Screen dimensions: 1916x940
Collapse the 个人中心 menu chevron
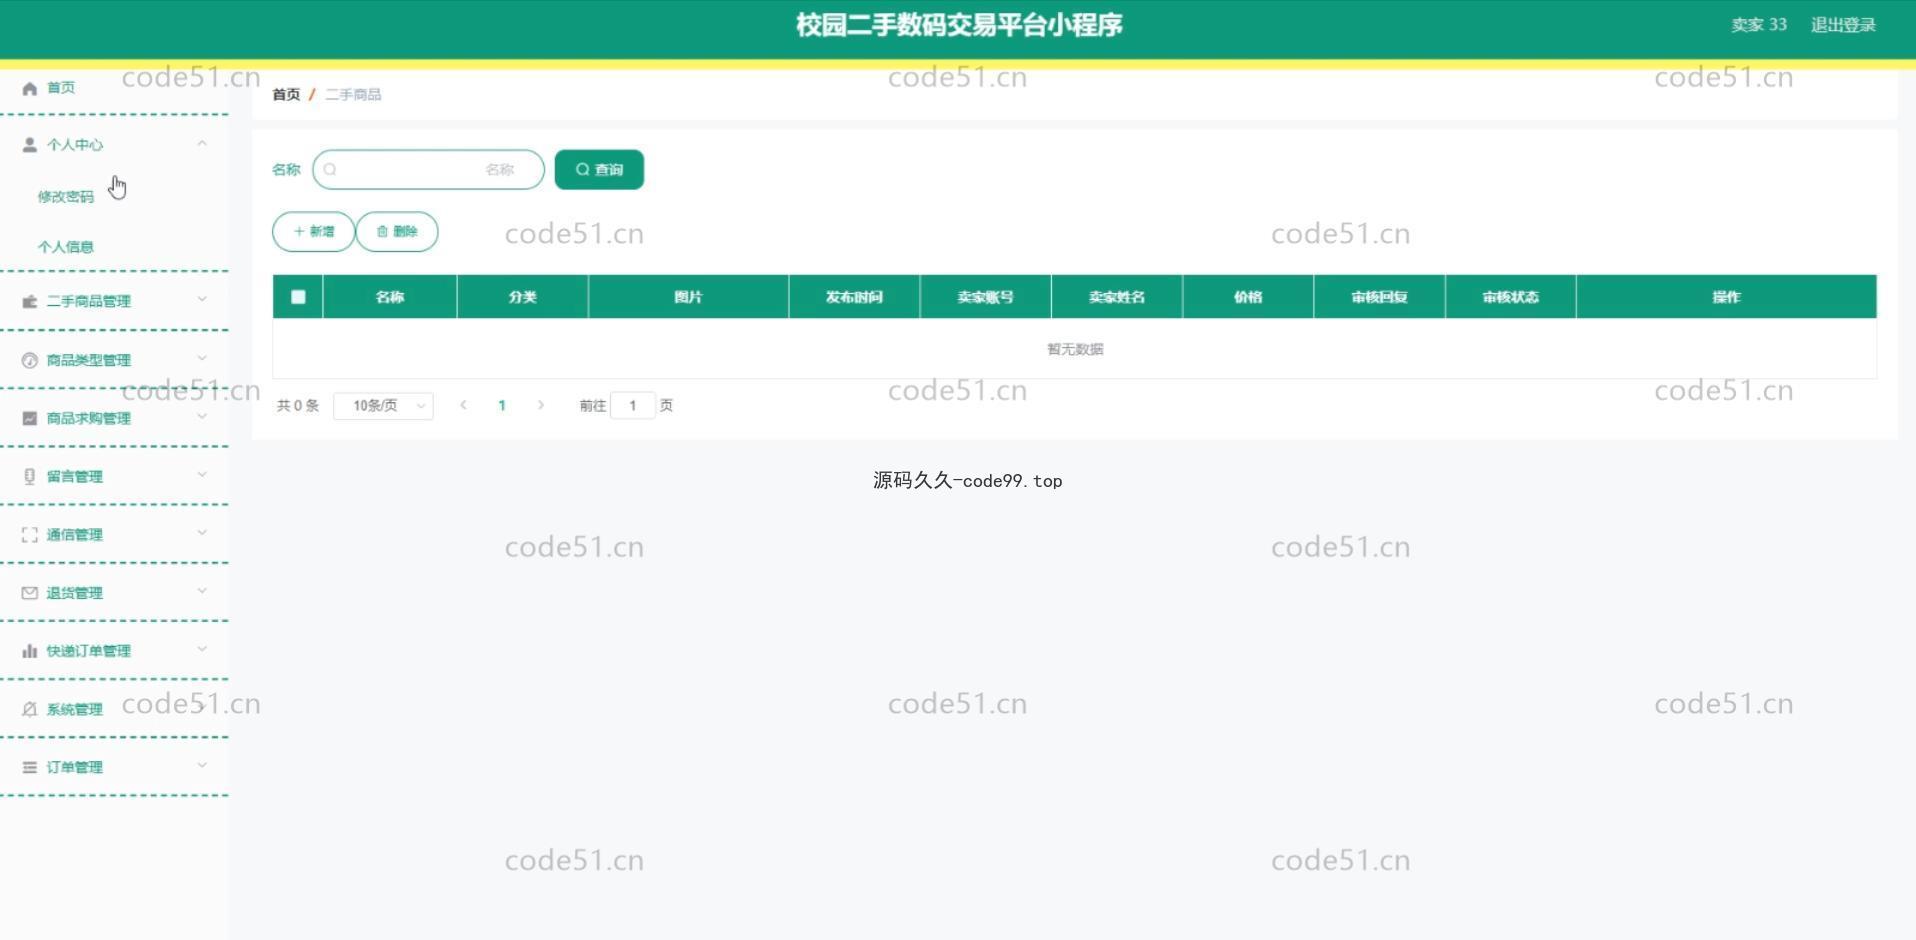[202, 144]
